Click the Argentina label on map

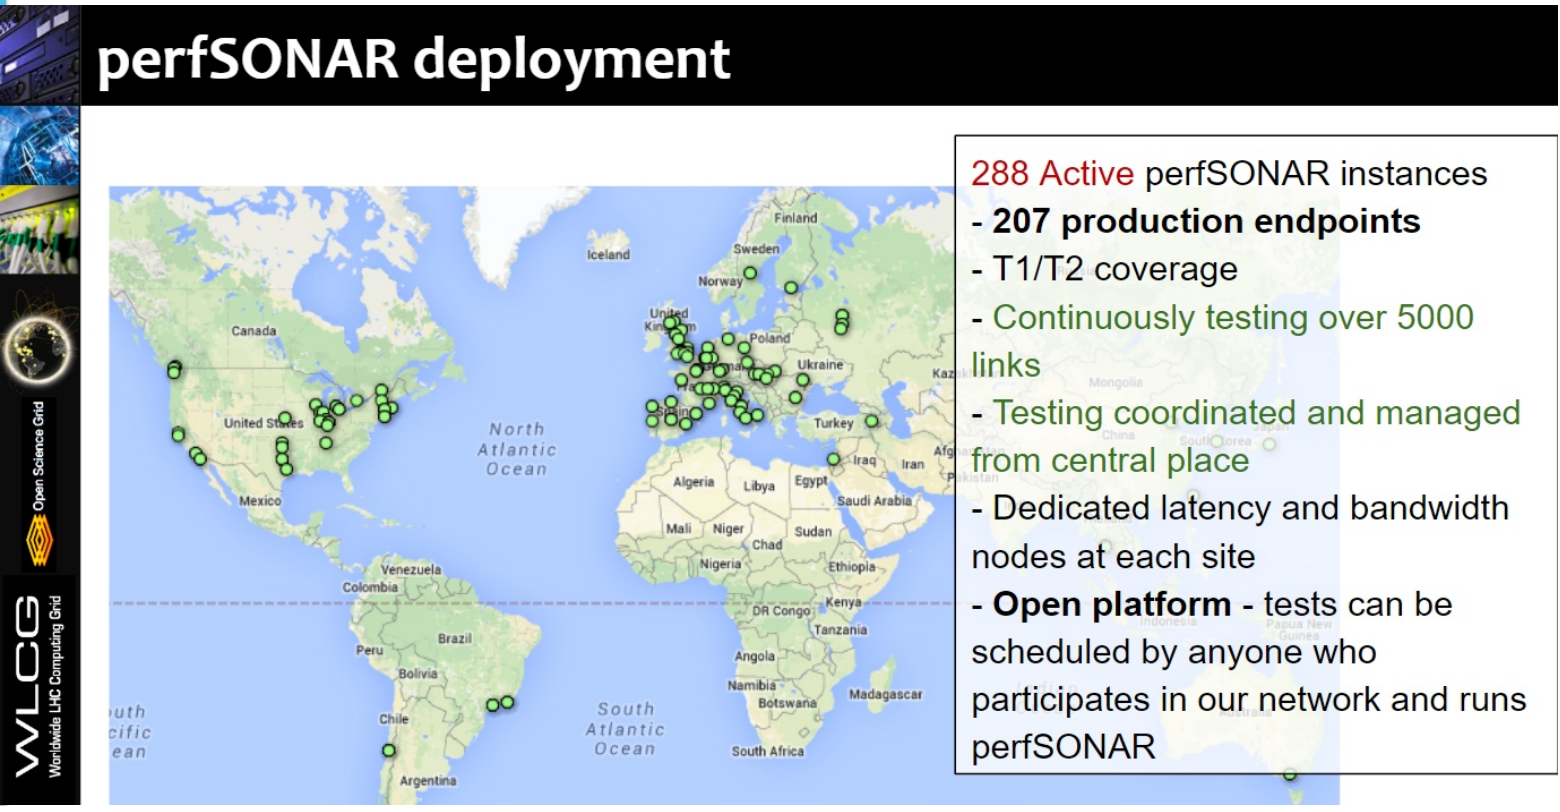[x=428, y=781]
